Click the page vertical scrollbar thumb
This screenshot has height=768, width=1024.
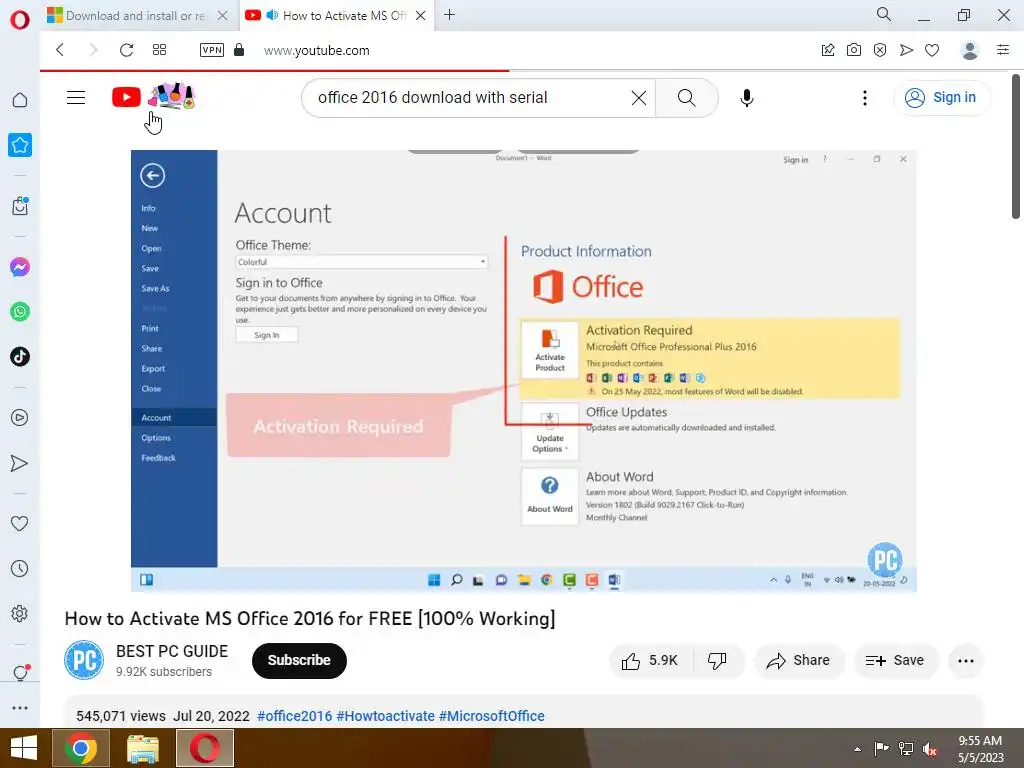1016,147
